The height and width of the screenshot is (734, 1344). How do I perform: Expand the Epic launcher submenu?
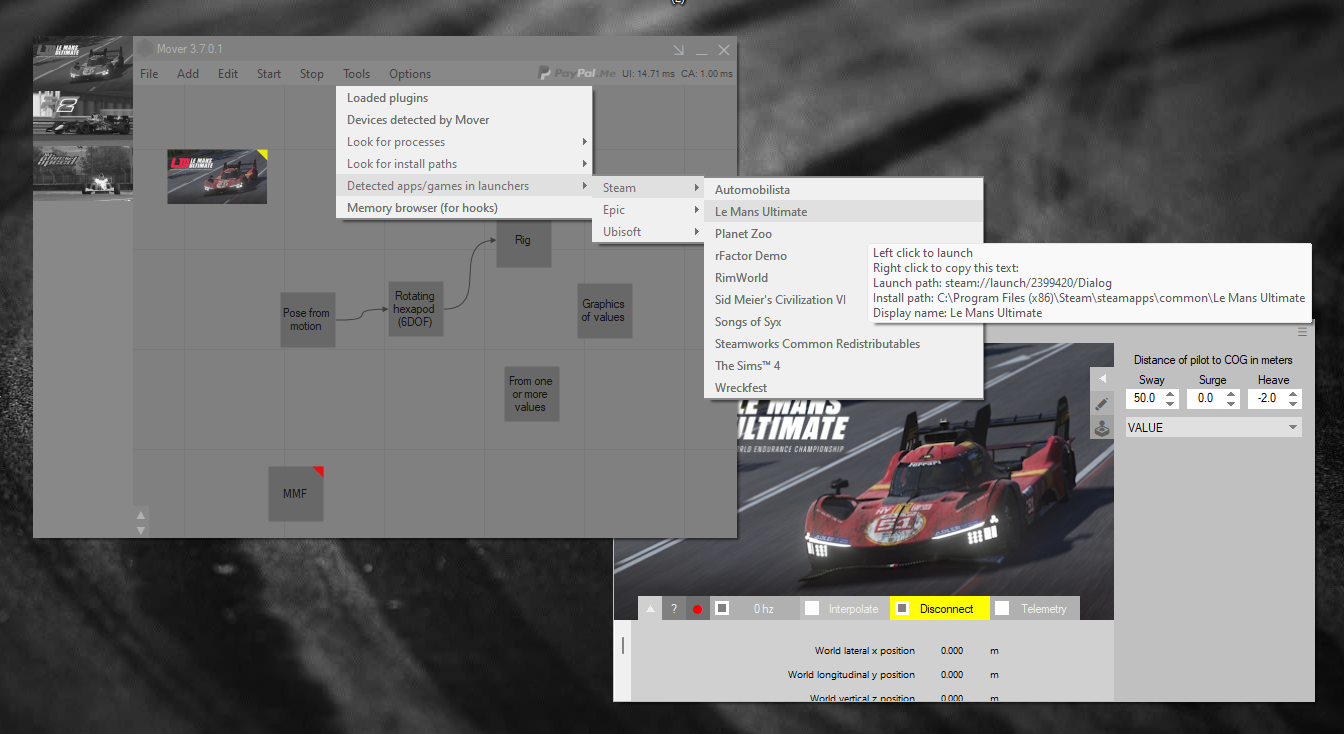coord(648,210)
